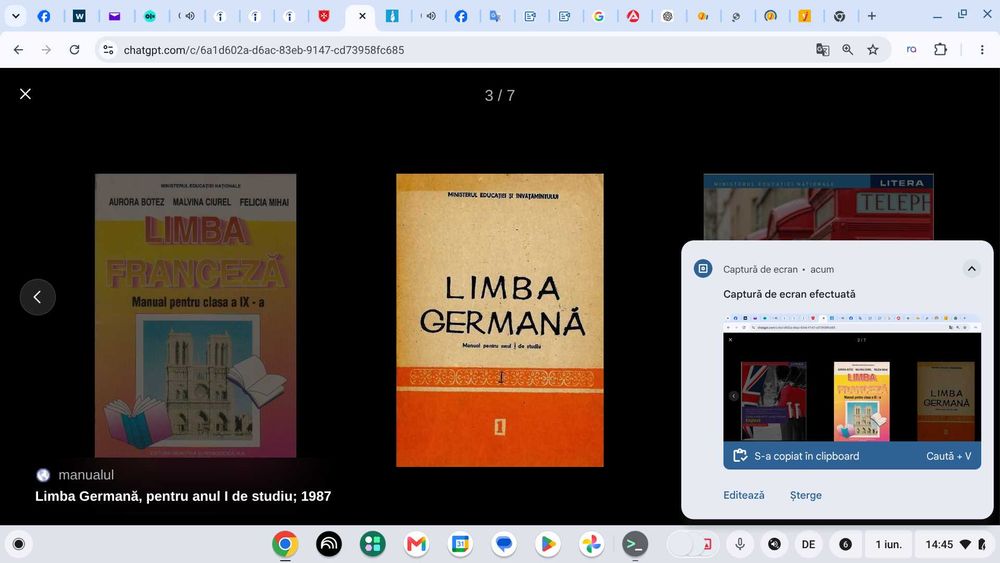
Task: Open a new browser tab
Action: click(x=872, y=16)
